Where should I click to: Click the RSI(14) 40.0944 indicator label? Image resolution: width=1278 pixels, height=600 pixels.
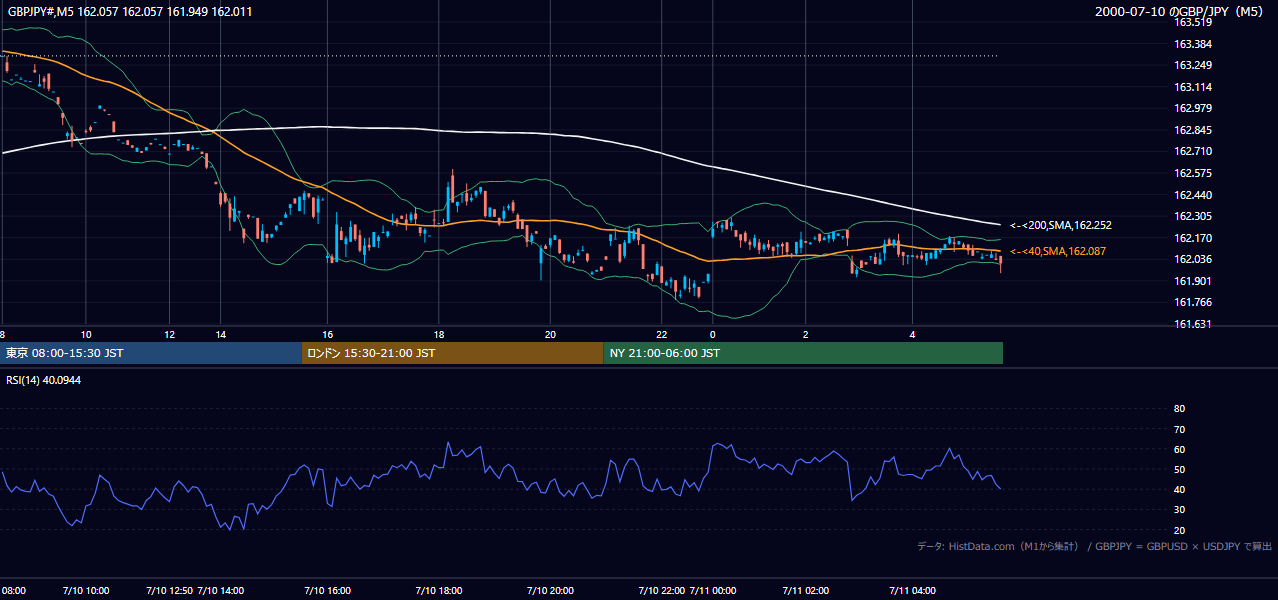(44, 380)
